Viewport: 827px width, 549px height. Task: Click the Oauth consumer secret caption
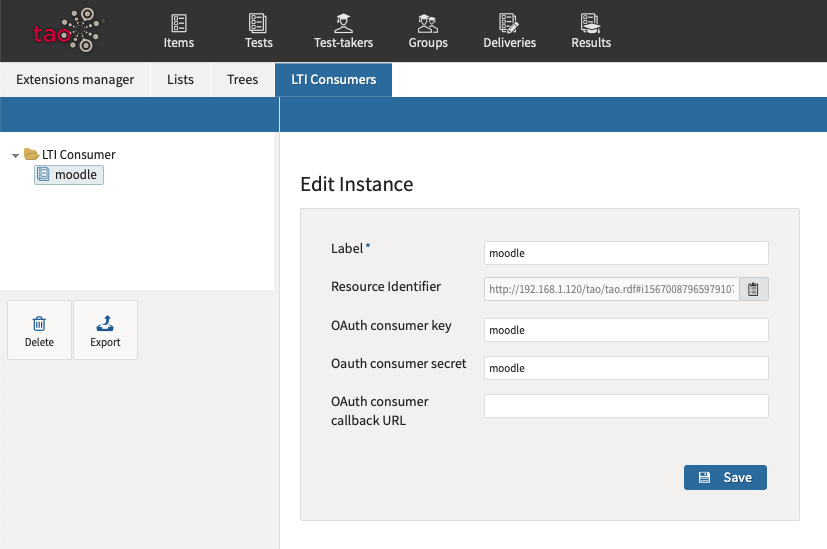click(x=398, y=363)
